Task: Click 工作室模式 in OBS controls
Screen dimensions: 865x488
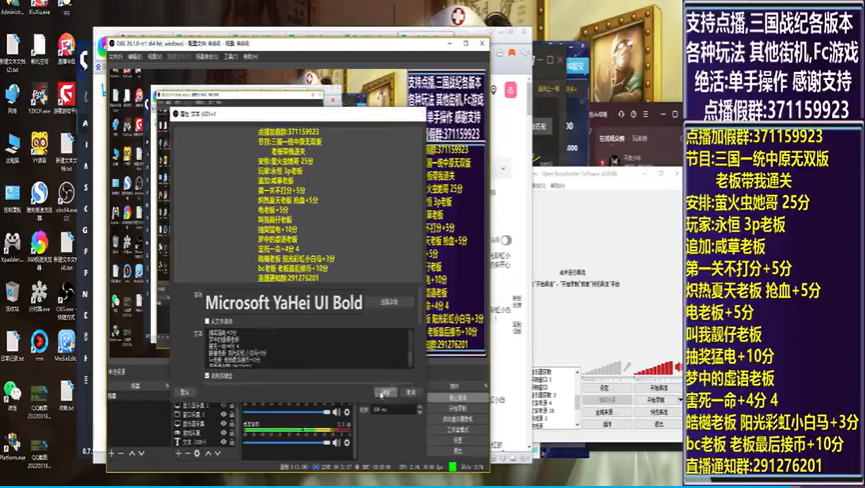Action: 457,429
